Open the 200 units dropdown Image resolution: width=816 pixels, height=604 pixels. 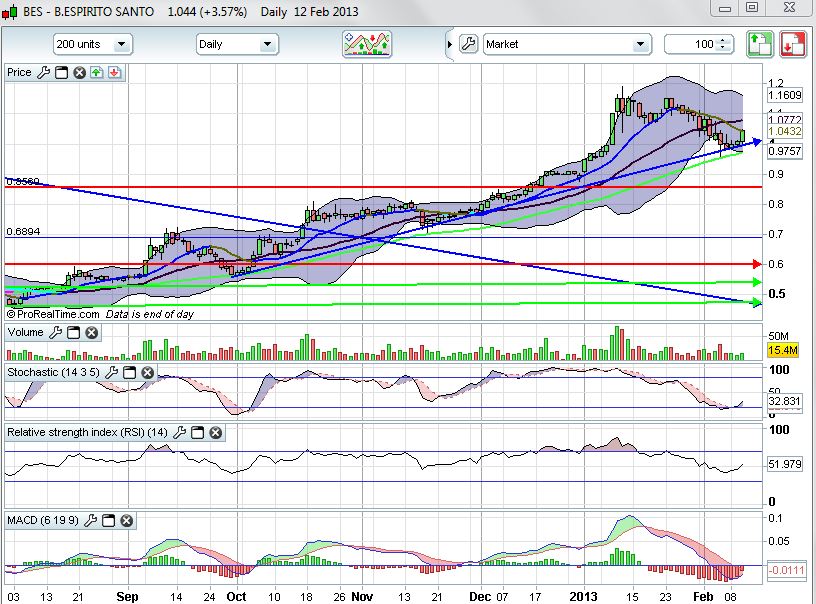point(93,44)
